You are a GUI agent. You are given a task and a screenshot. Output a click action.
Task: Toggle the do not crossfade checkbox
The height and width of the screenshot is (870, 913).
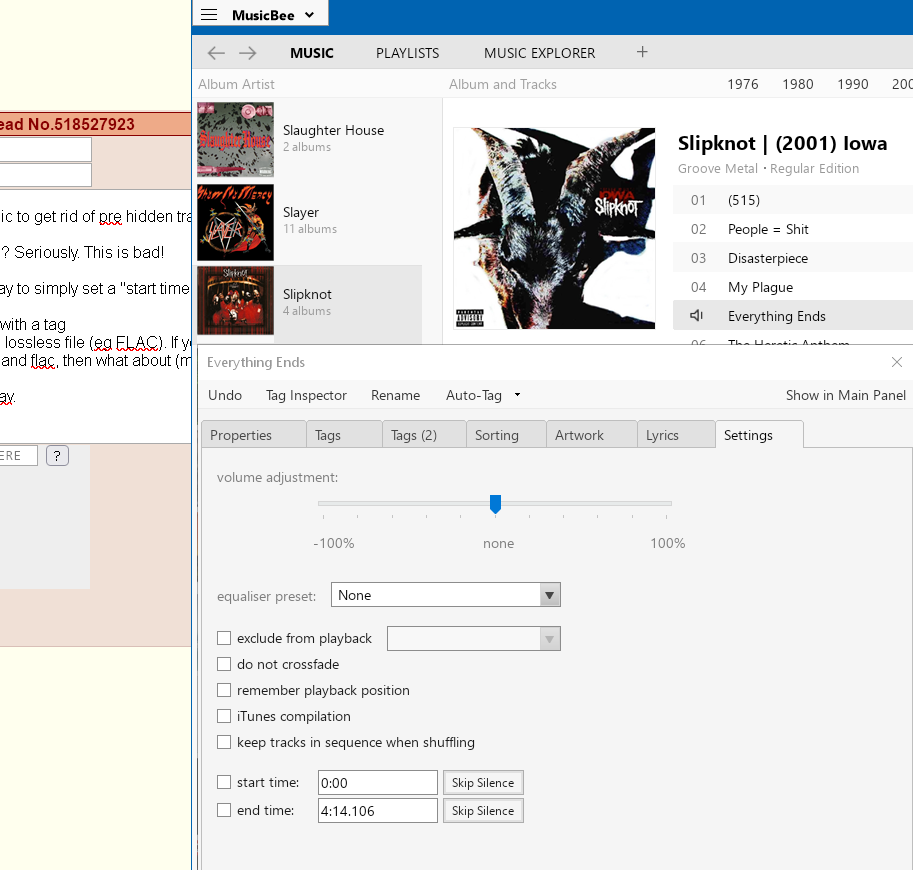[224, 664]
